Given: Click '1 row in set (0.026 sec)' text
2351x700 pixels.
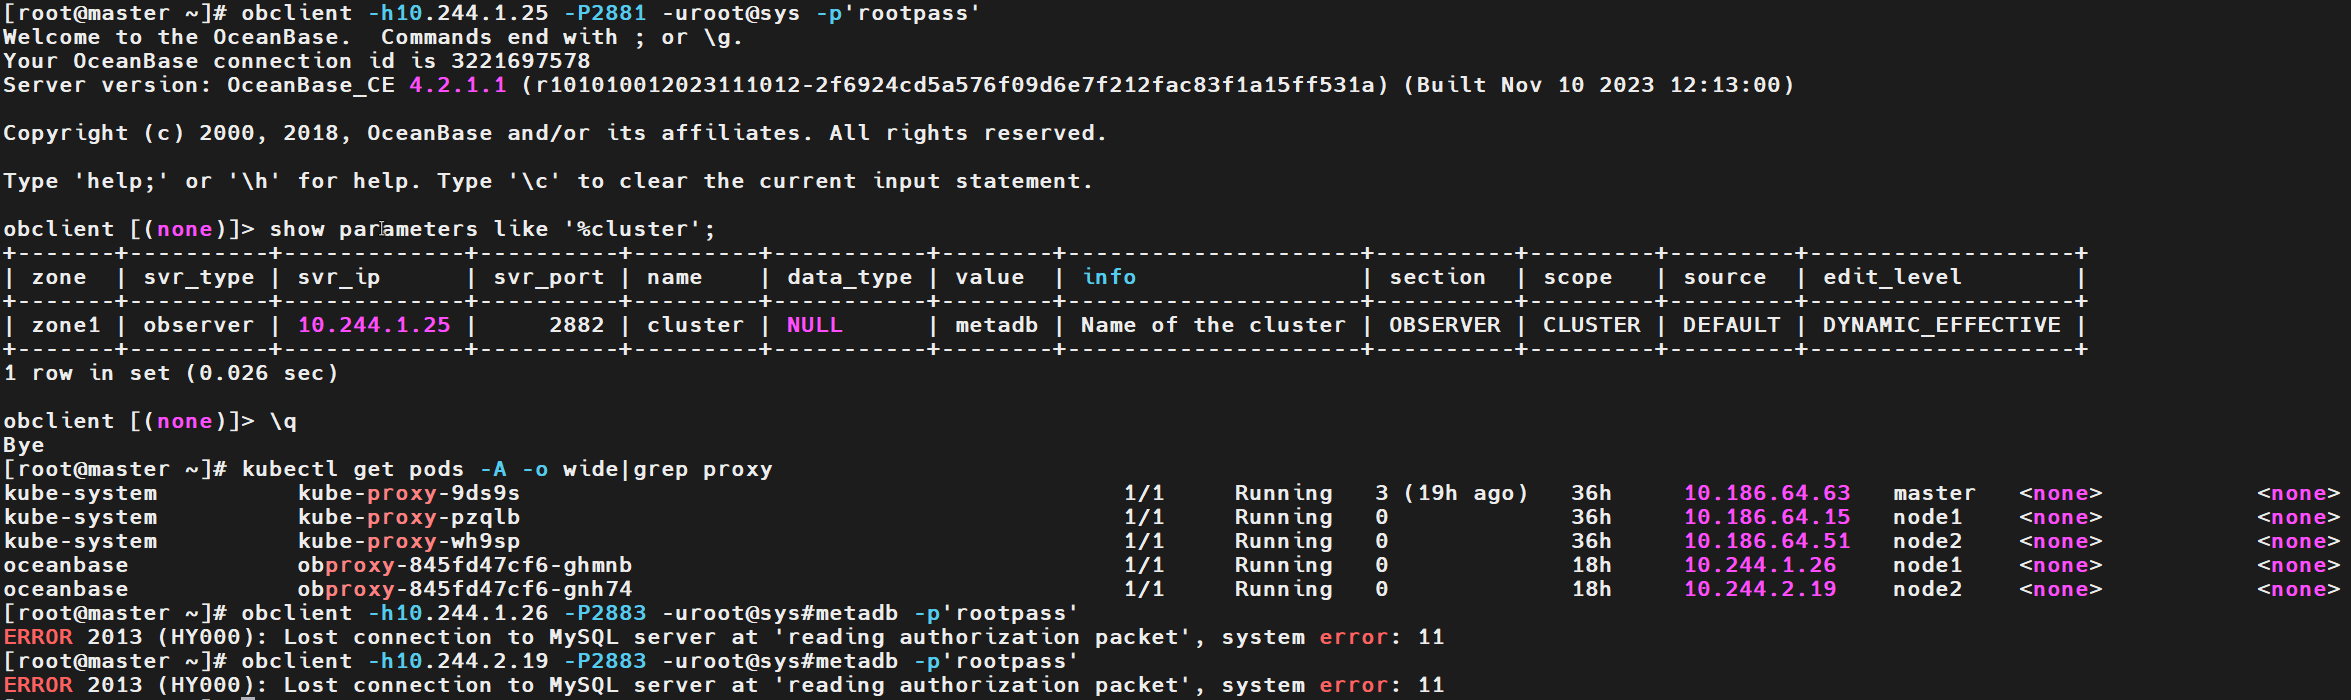Looking at the screenshot, I should tap(171, 373).
